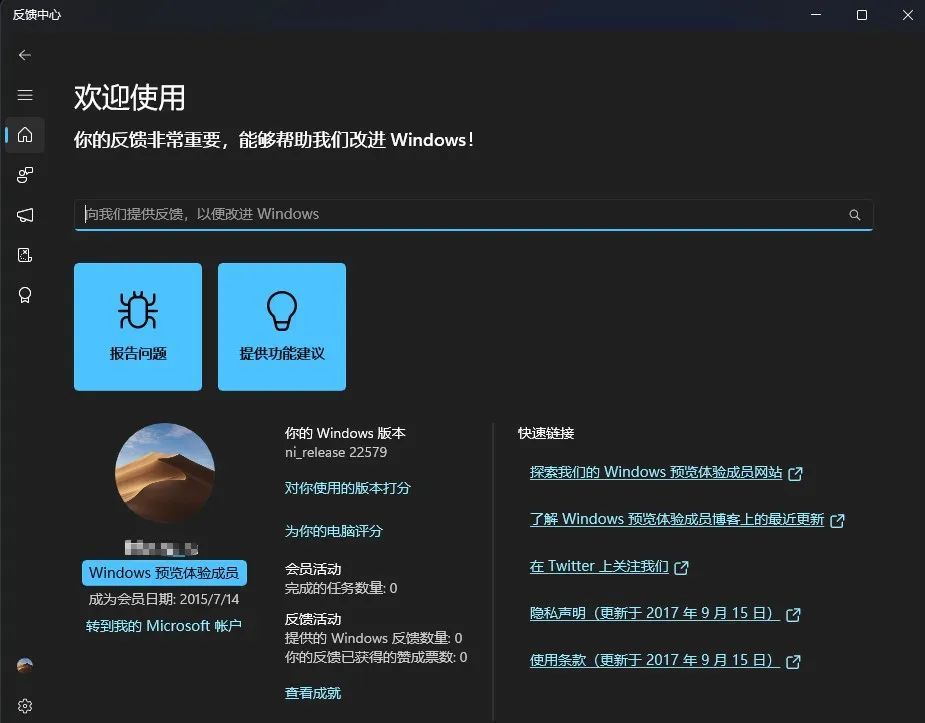Minimize the 反馈中心 window

click(x=816, y=15)
